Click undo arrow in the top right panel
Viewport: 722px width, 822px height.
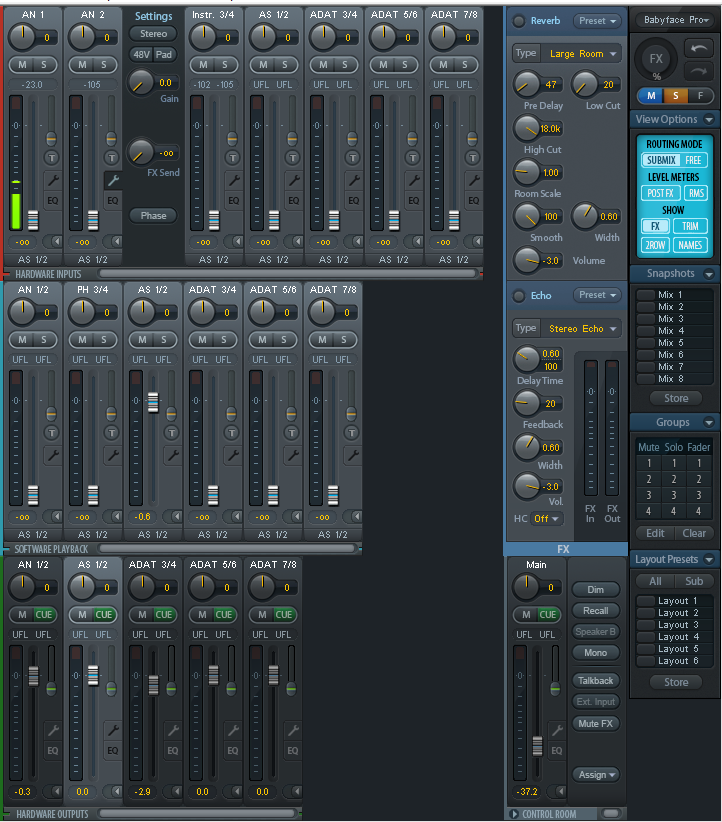coord(699,48)
